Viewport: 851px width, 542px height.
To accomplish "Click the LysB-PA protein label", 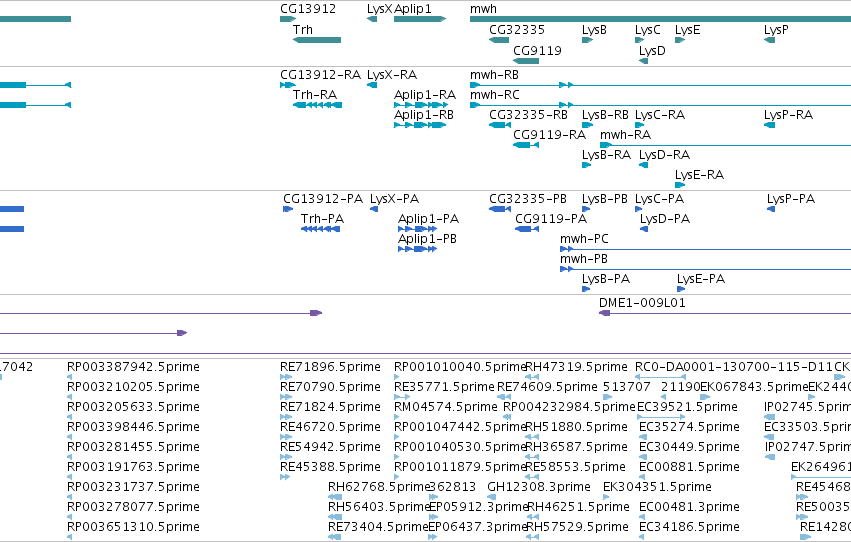I will (606, 279).
